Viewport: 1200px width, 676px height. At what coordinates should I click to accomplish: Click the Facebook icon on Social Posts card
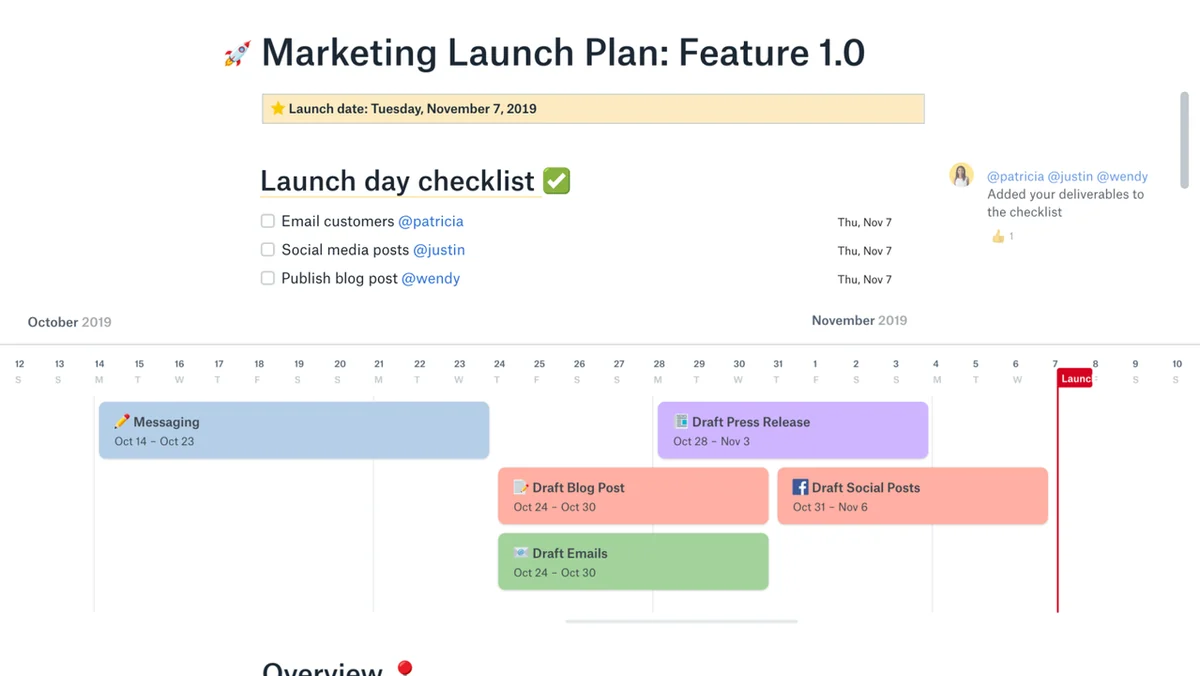(800, 487)
